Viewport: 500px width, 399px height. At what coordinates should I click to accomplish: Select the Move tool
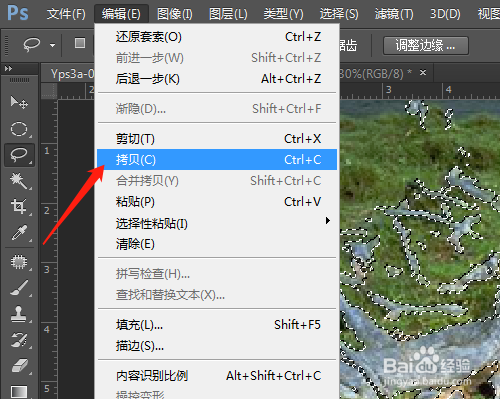click(x=19, y=102)
